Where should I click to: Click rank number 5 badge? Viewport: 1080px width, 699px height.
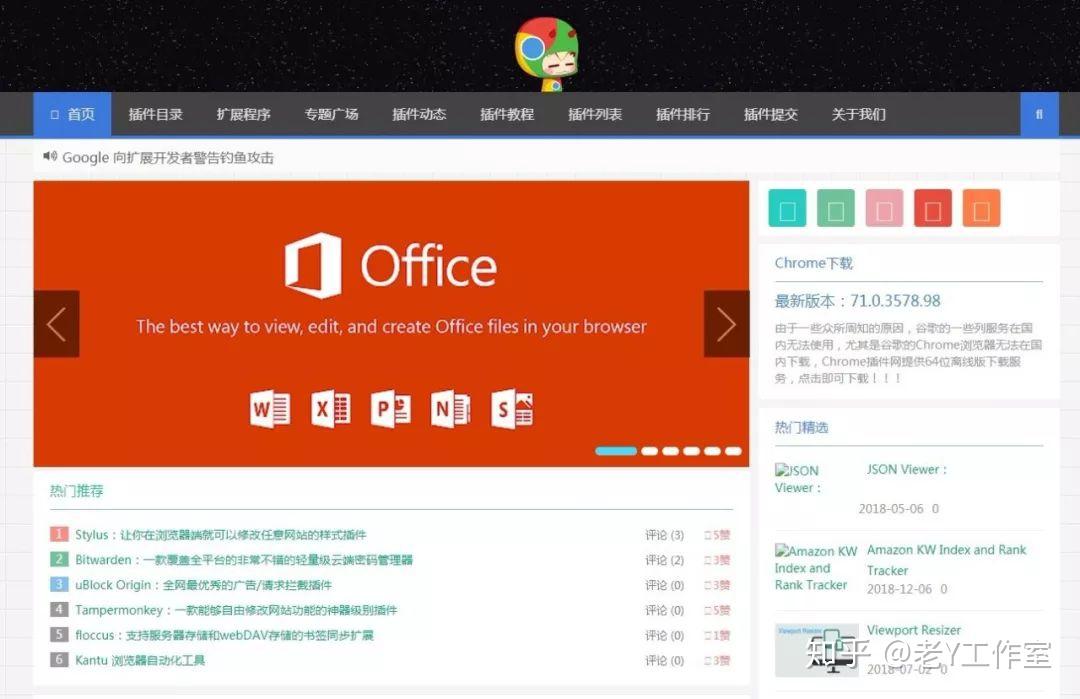59,634
